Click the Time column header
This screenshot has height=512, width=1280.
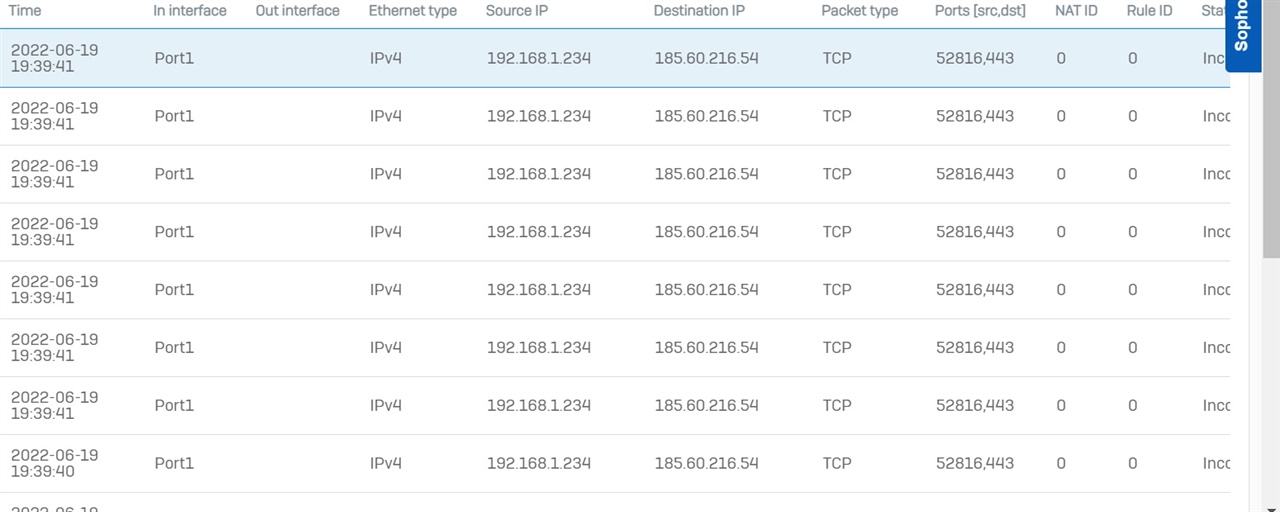tap(25, 11)
